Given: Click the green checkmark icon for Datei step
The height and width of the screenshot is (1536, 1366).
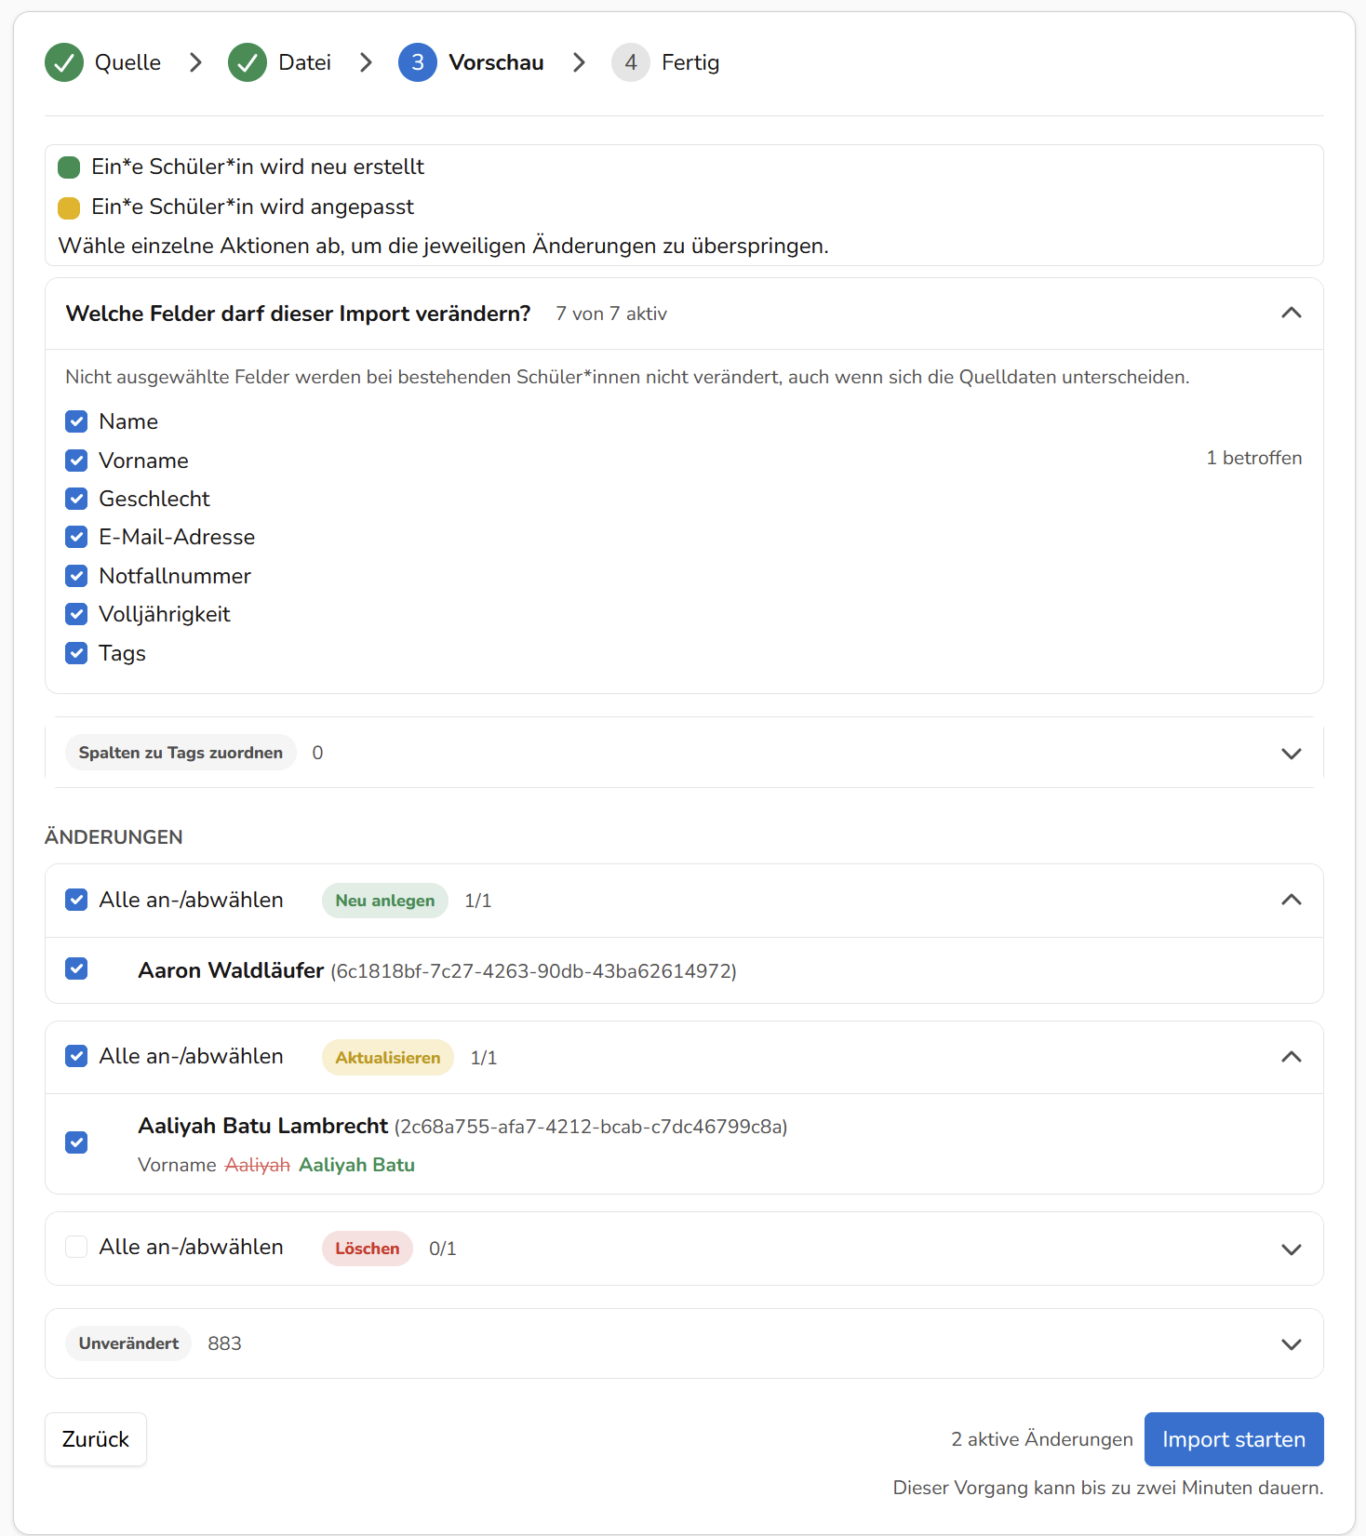Looking at the screenshot, I should (247, 62).
